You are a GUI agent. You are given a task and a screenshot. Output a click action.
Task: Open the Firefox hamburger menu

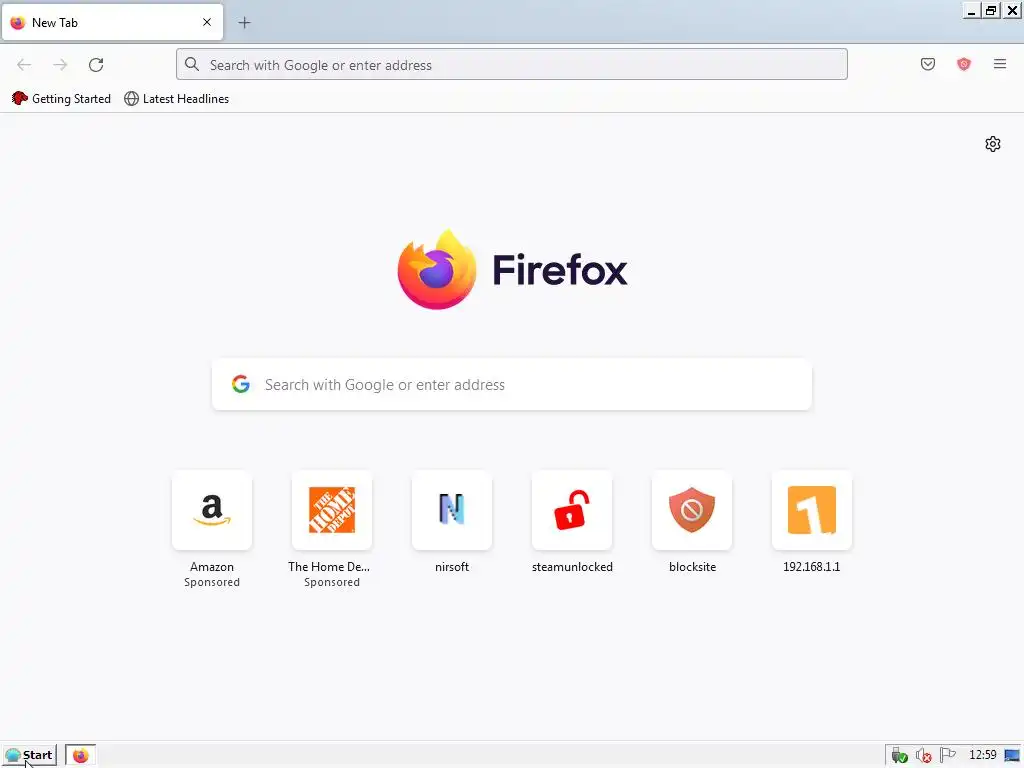tap(999, 64)
